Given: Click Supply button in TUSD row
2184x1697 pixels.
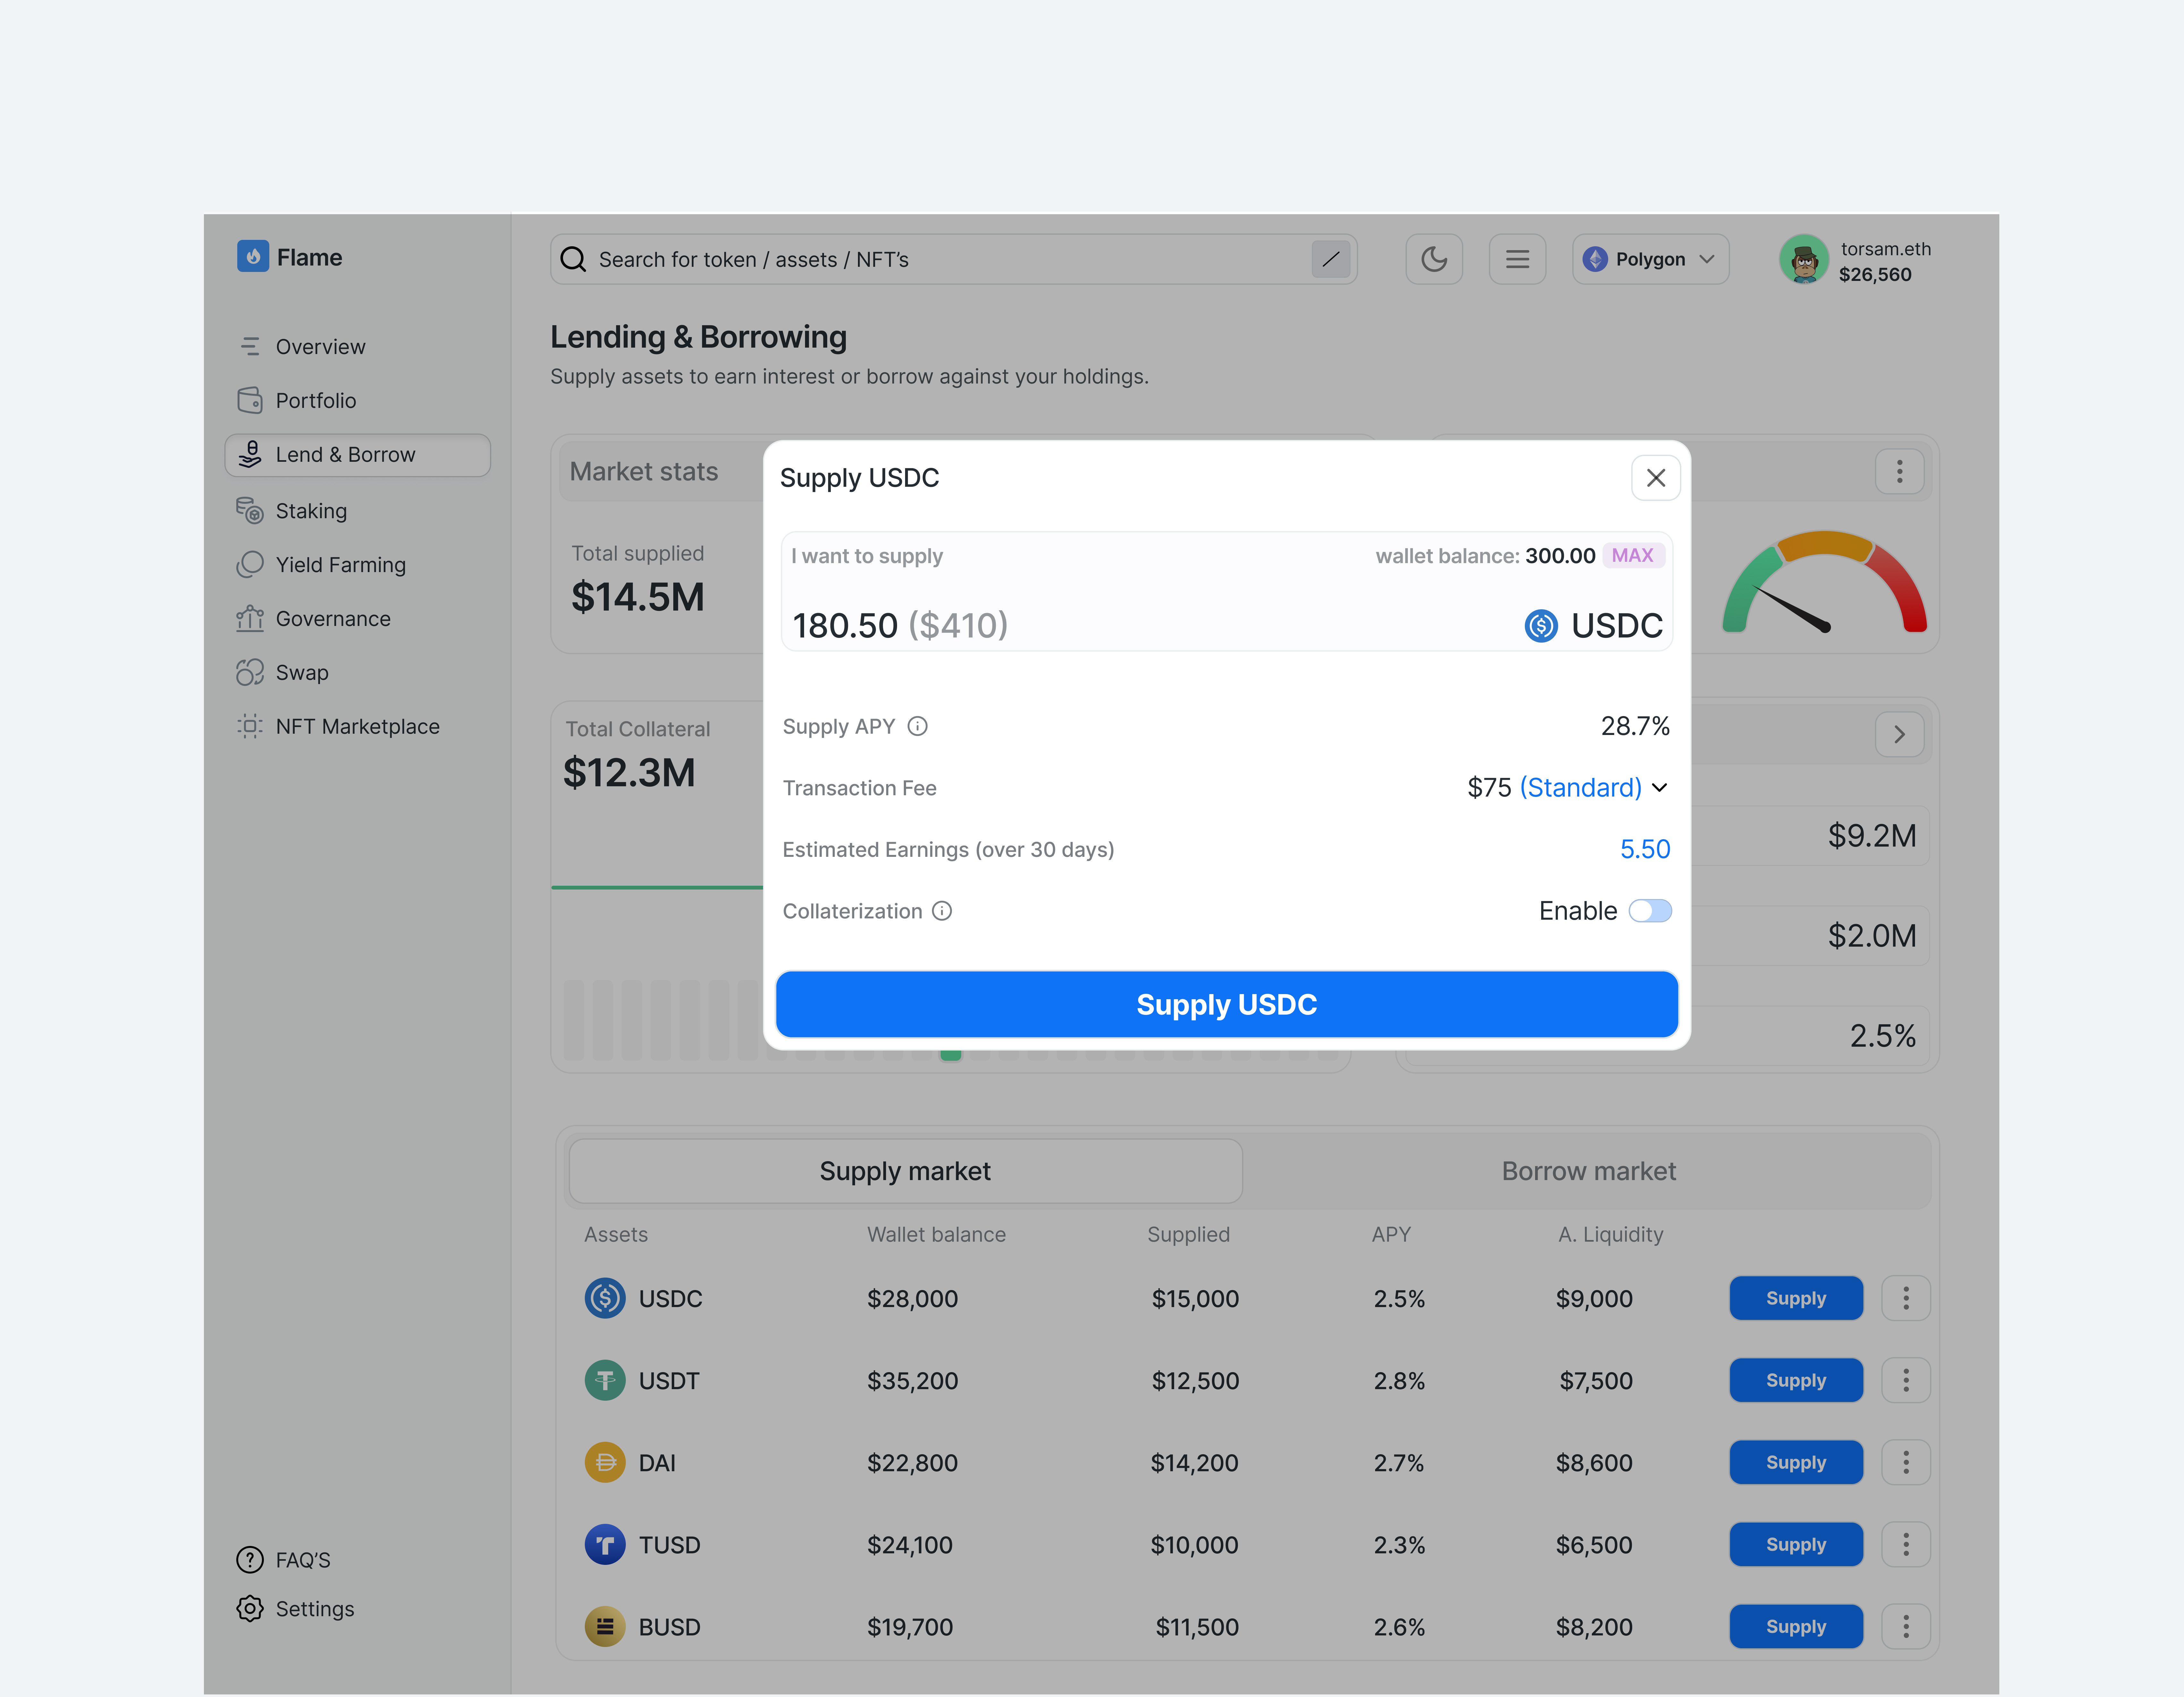Looking at the screenshot, I should click(1796, 1544).
